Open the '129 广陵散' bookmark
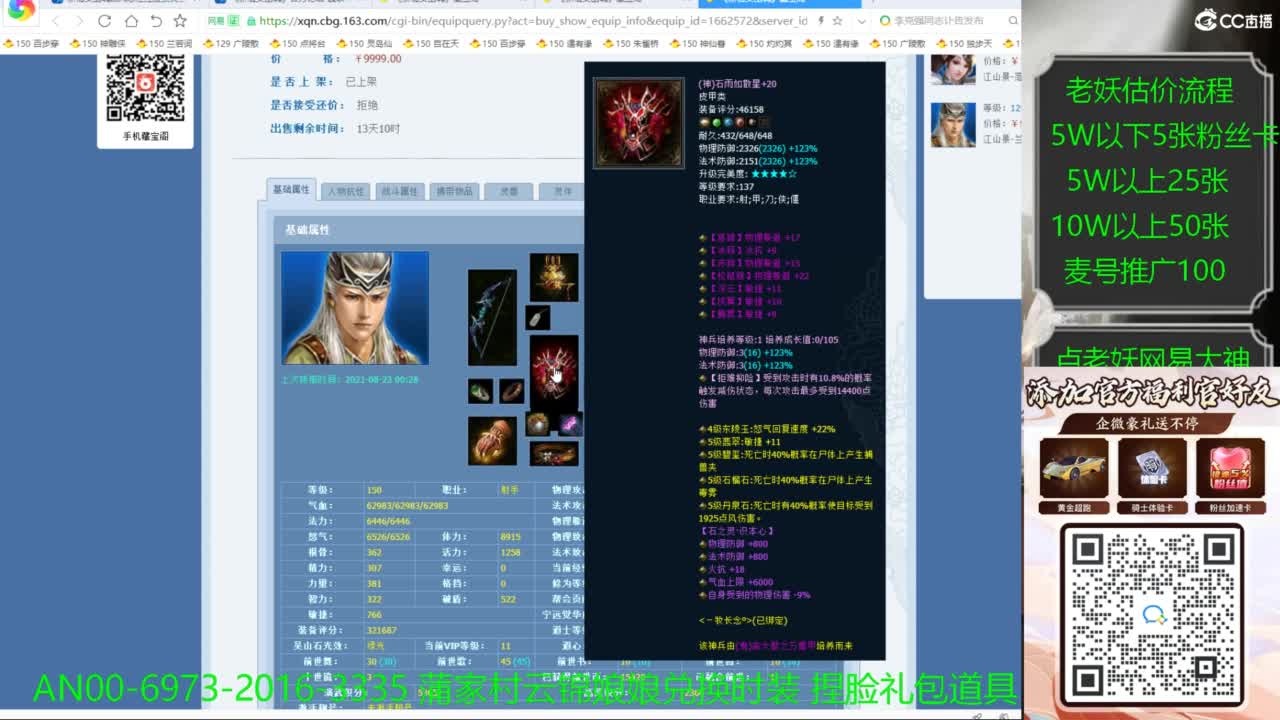This screenshot has width=1280, height=720. (x=230, y=44)
